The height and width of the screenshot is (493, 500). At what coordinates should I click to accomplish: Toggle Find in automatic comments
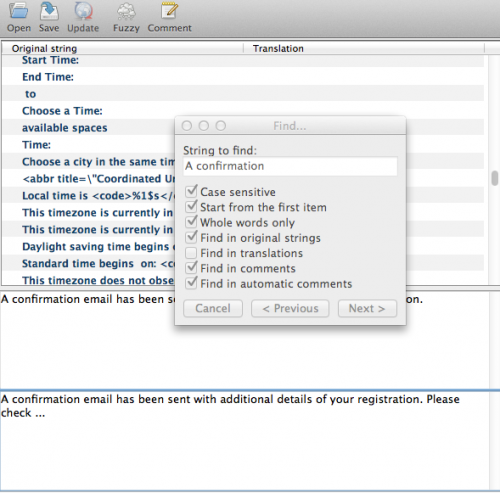[191, 283]
